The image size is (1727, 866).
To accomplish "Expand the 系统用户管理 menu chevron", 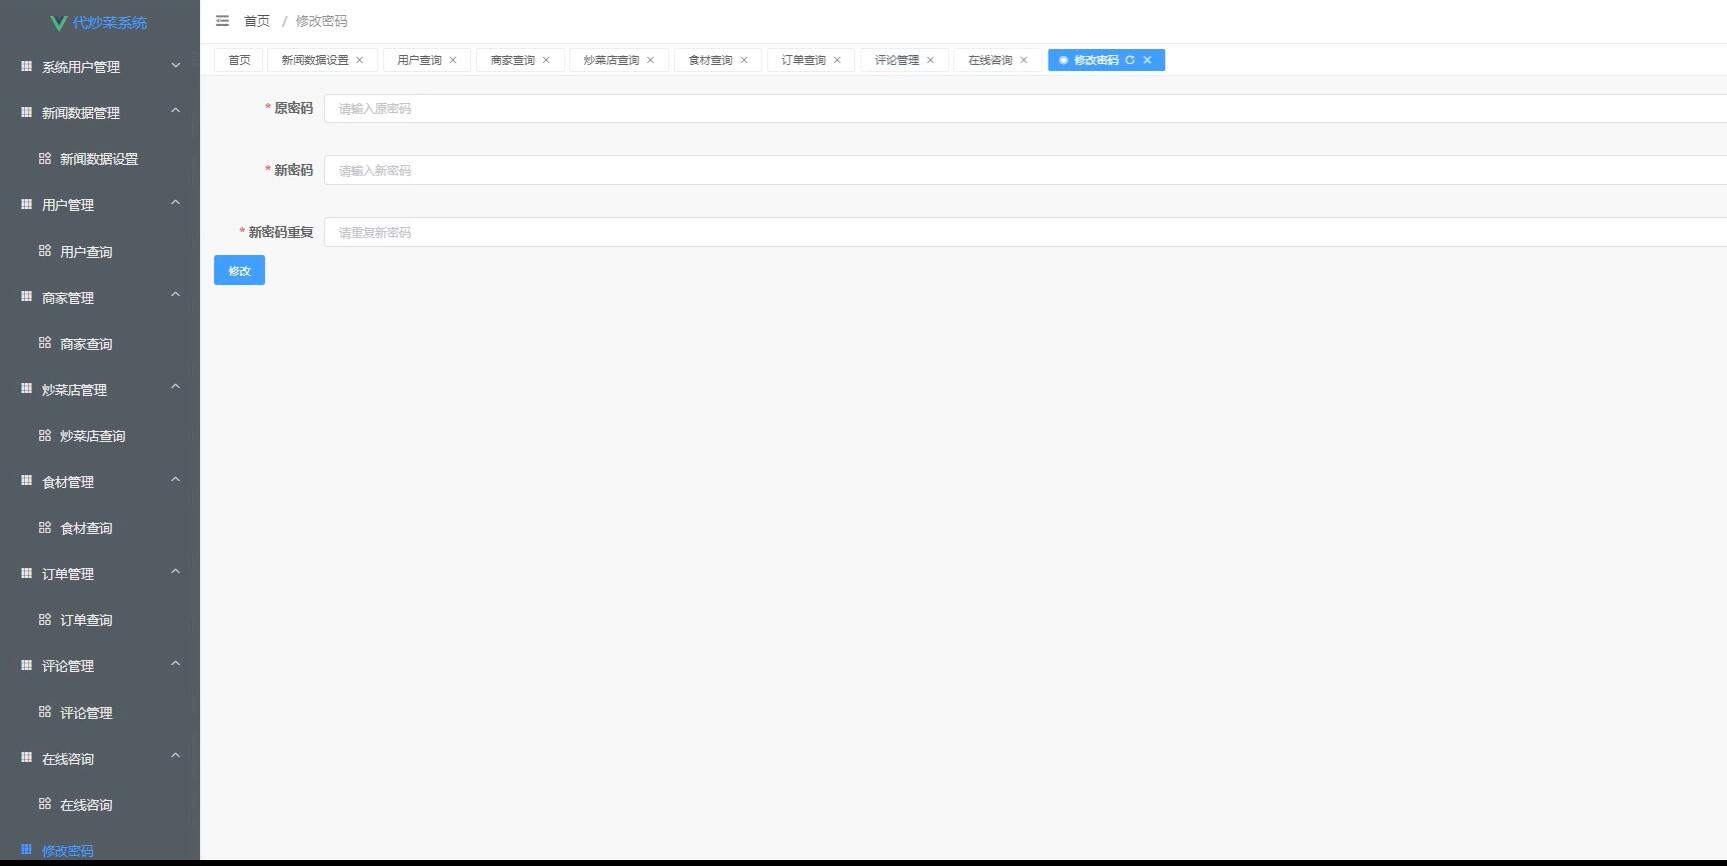I will coord(176,66).
